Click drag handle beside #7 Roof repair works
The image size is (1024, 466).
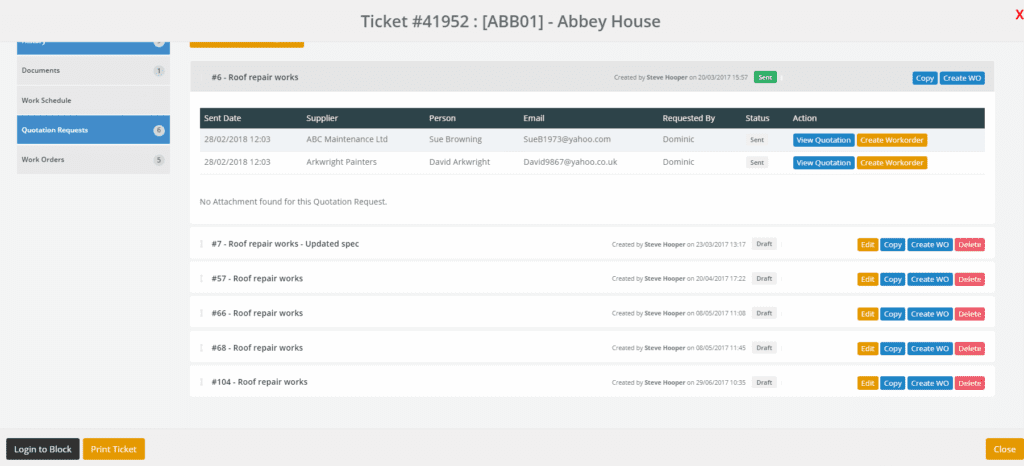pos(201,244)
